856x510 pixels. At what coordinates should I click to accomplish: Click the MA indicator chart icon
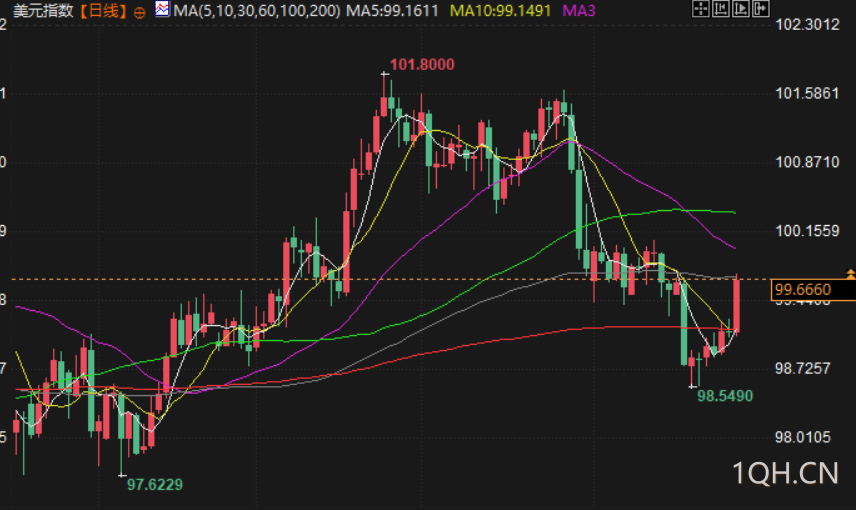(x=162, y=9)
